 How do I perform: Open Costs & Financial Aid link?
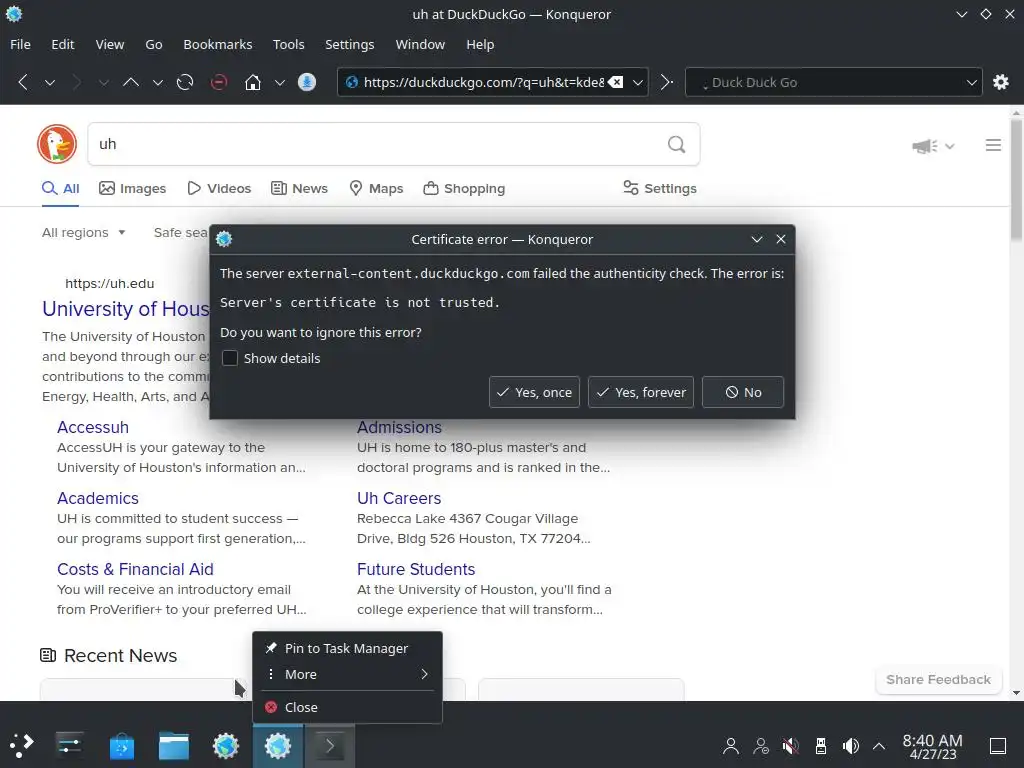(135, 569)
